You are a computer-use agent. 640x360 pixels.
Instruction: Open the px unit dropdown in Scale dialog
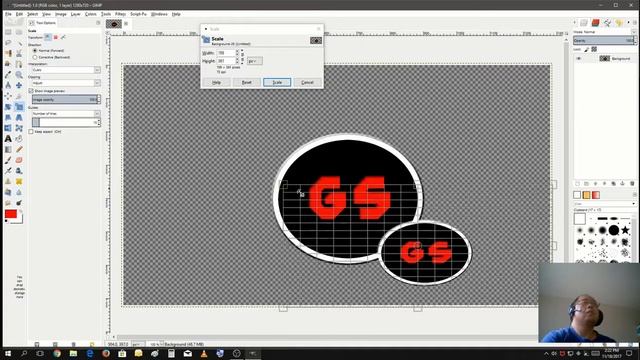coord(255,61)
